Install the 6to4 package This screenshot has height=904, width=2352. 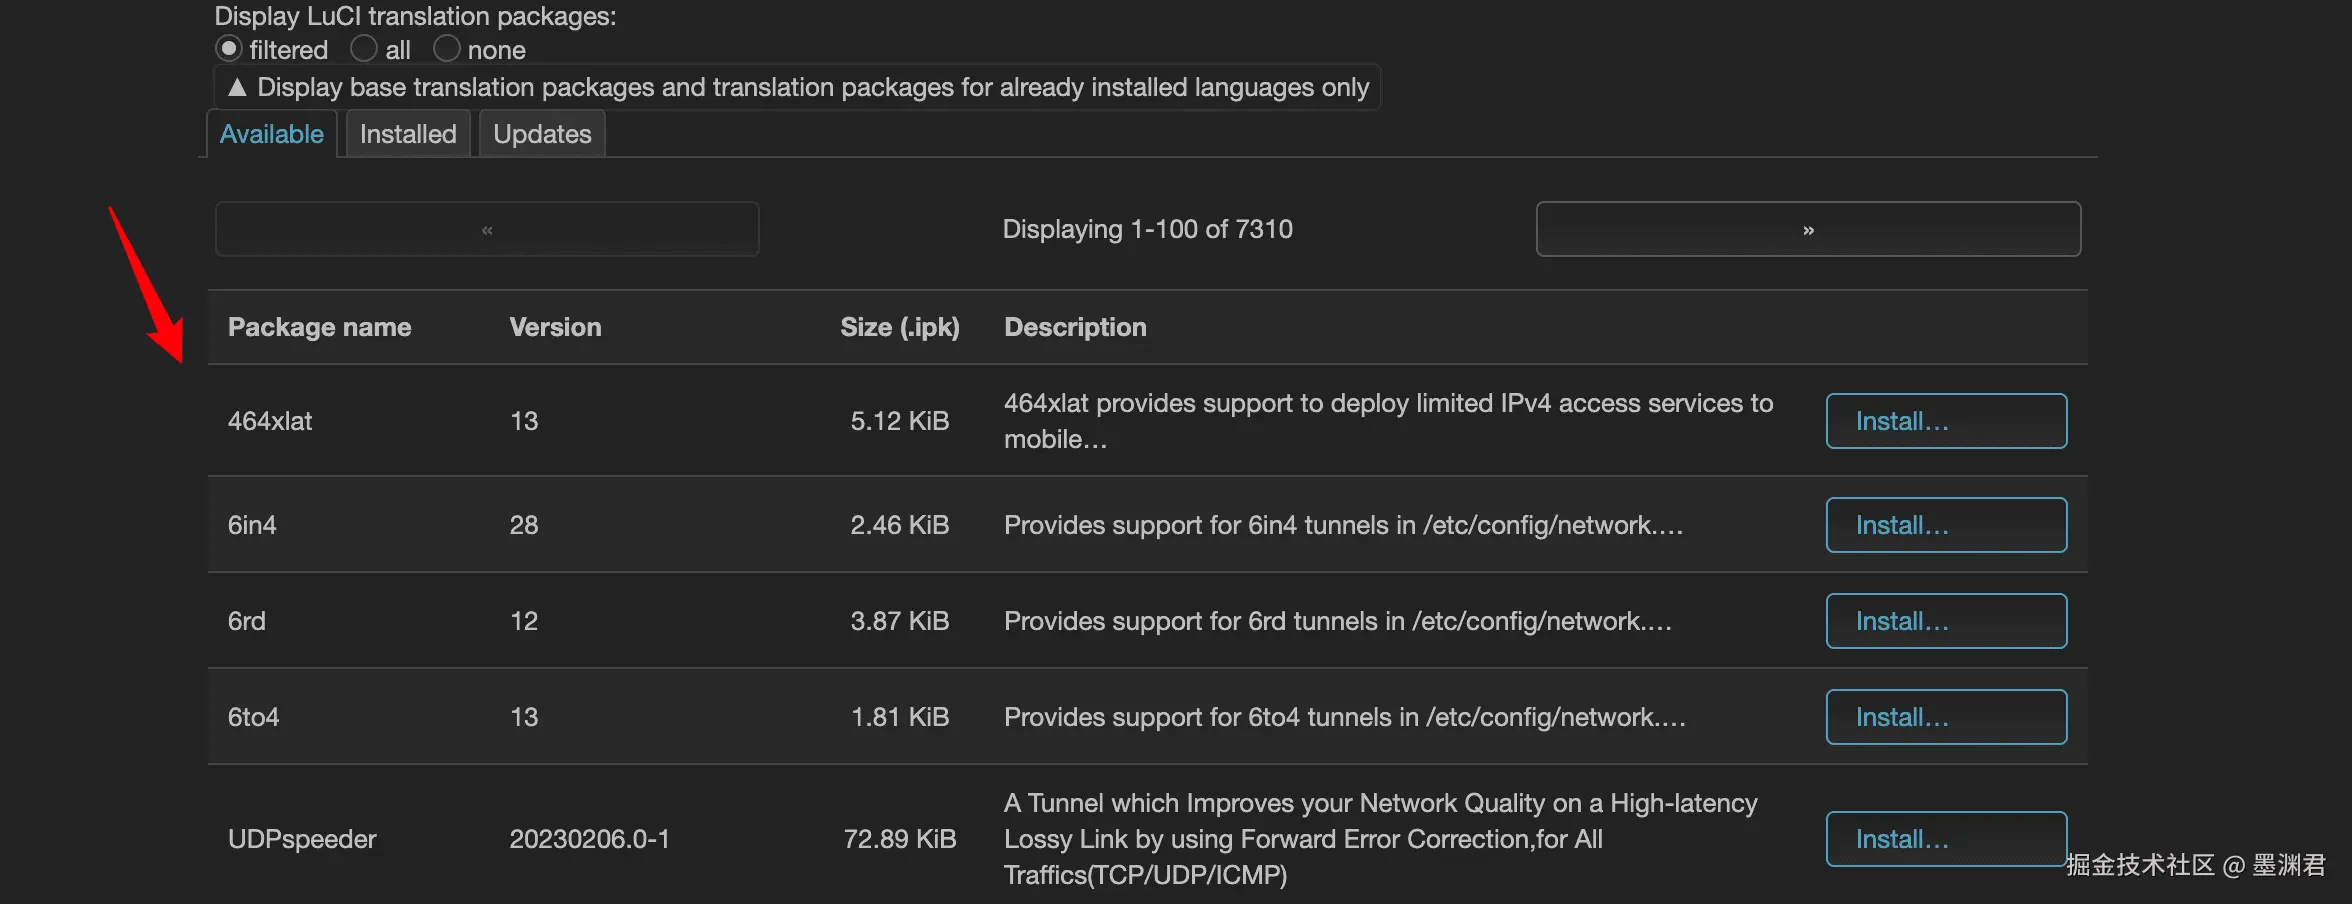point(1945,717)
